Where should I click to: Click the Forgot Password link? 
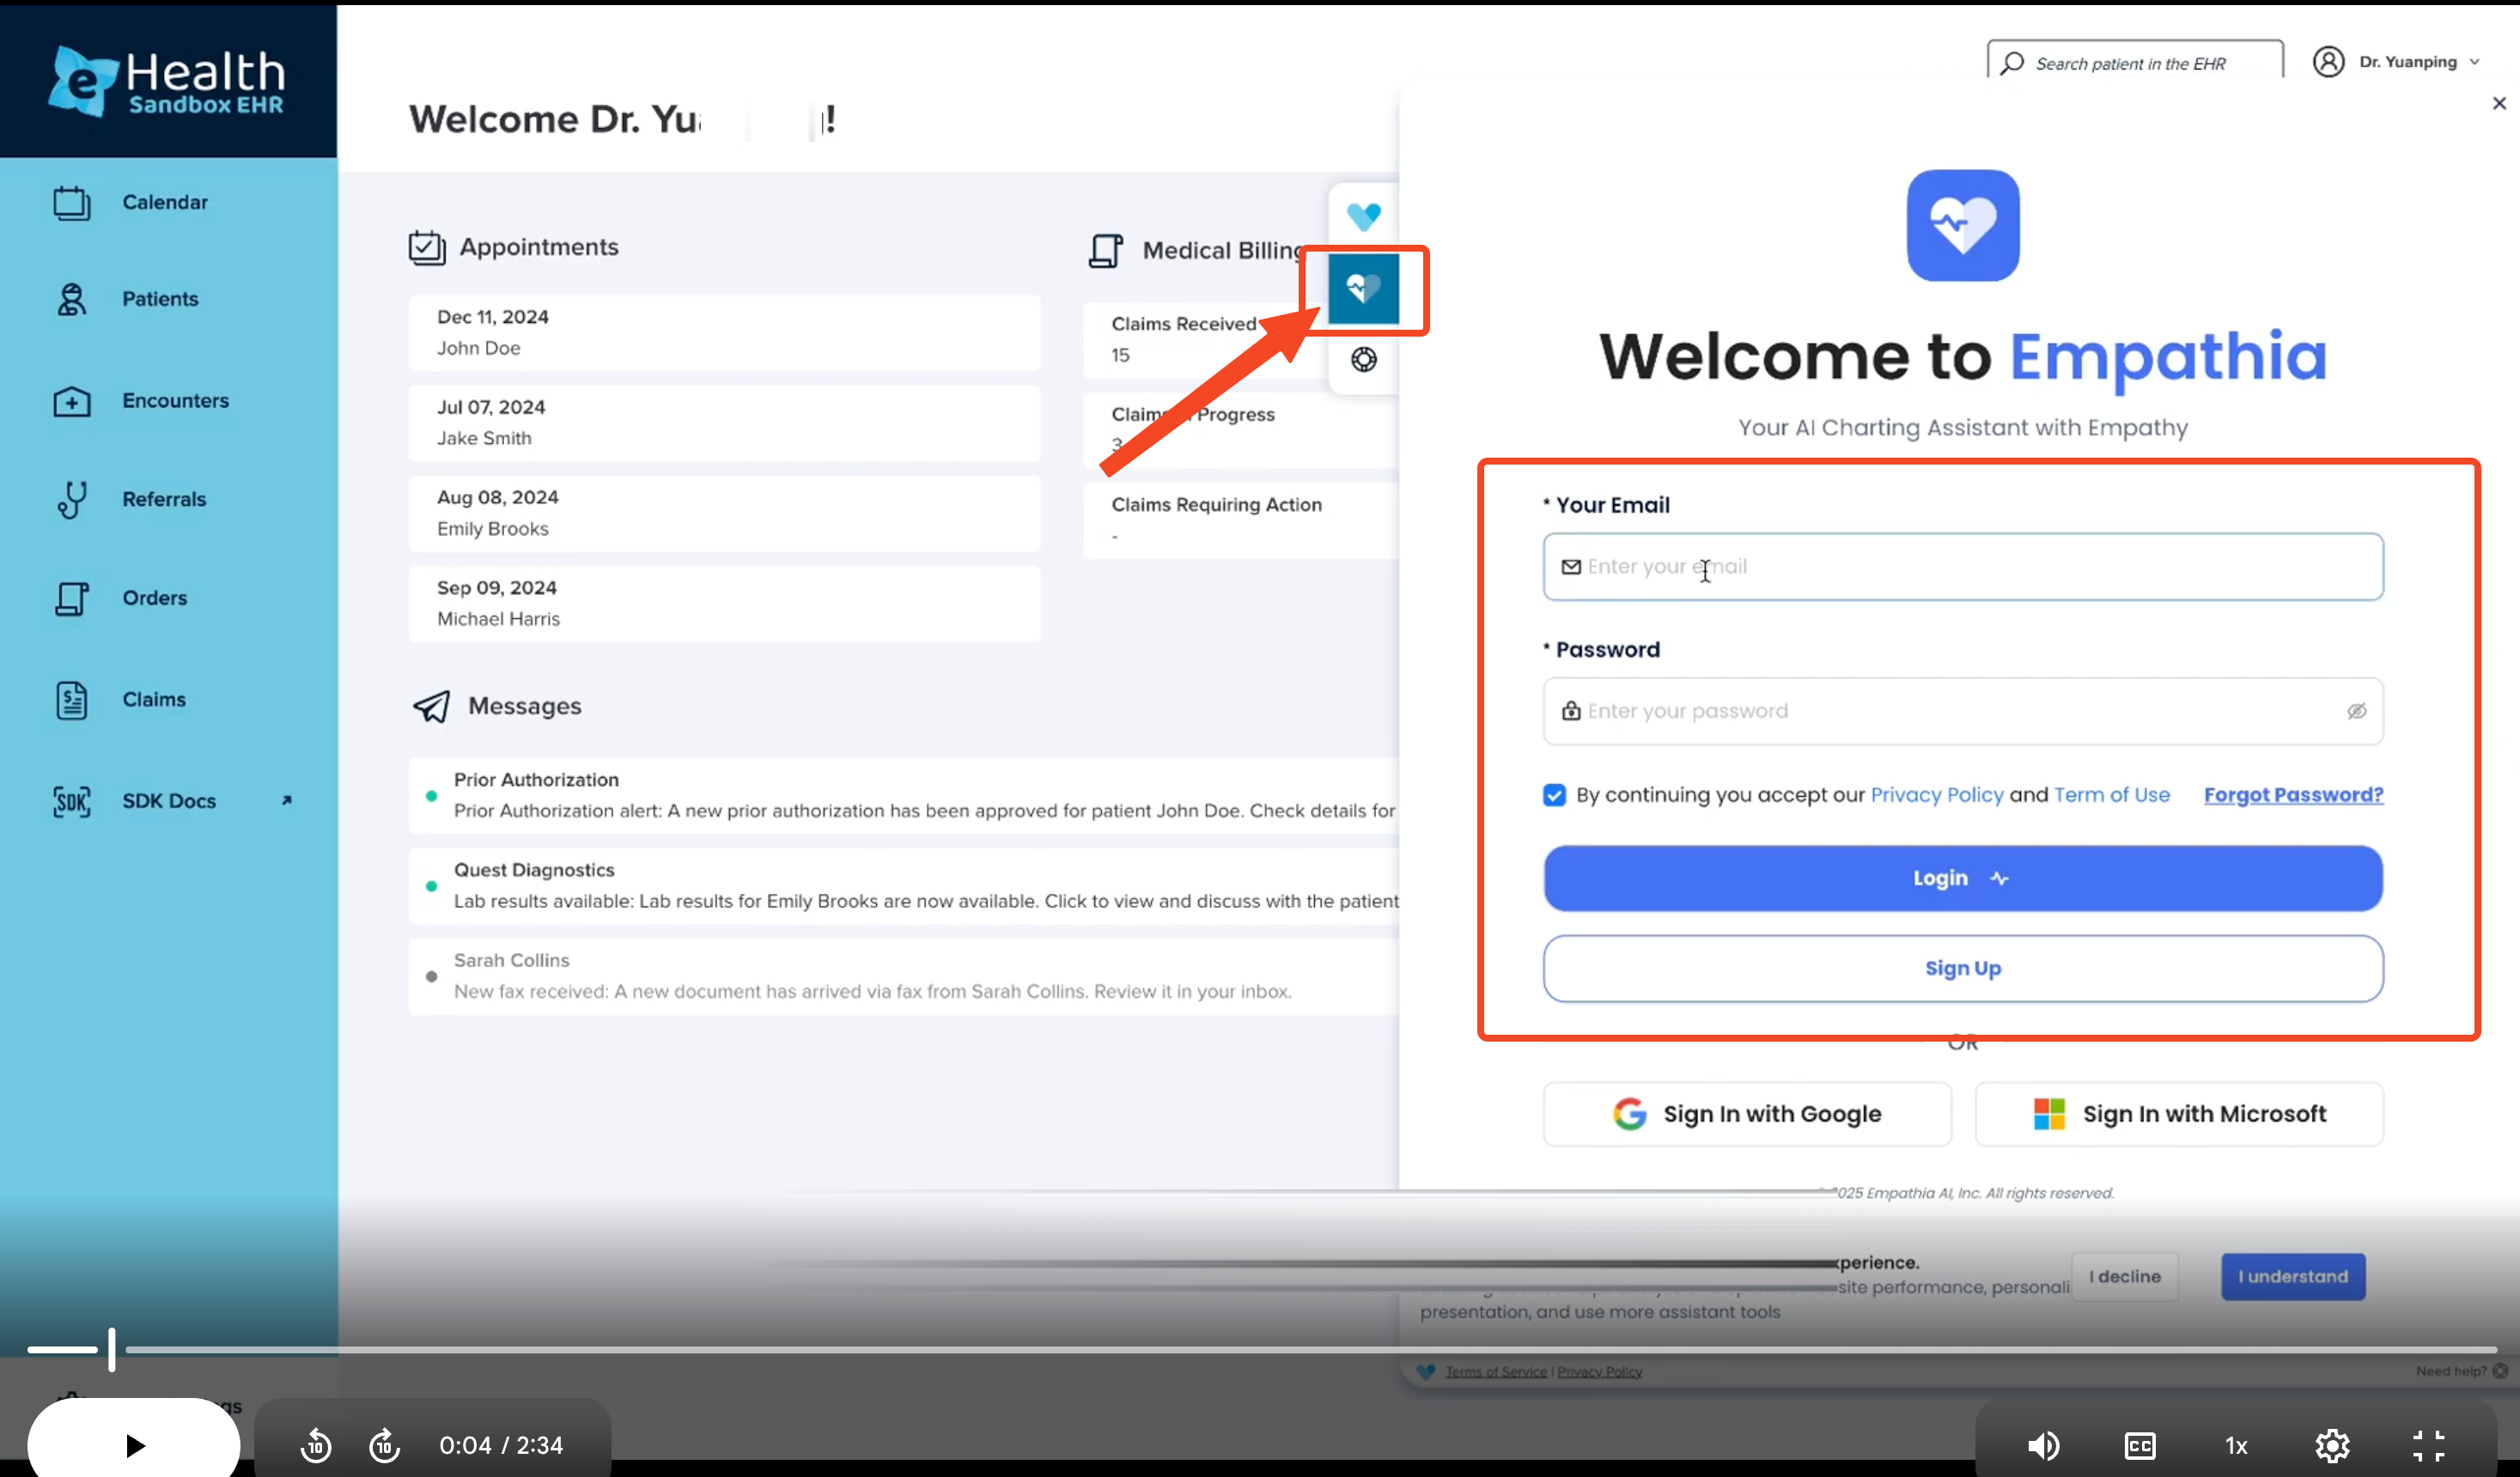(x=2293, y=795)
